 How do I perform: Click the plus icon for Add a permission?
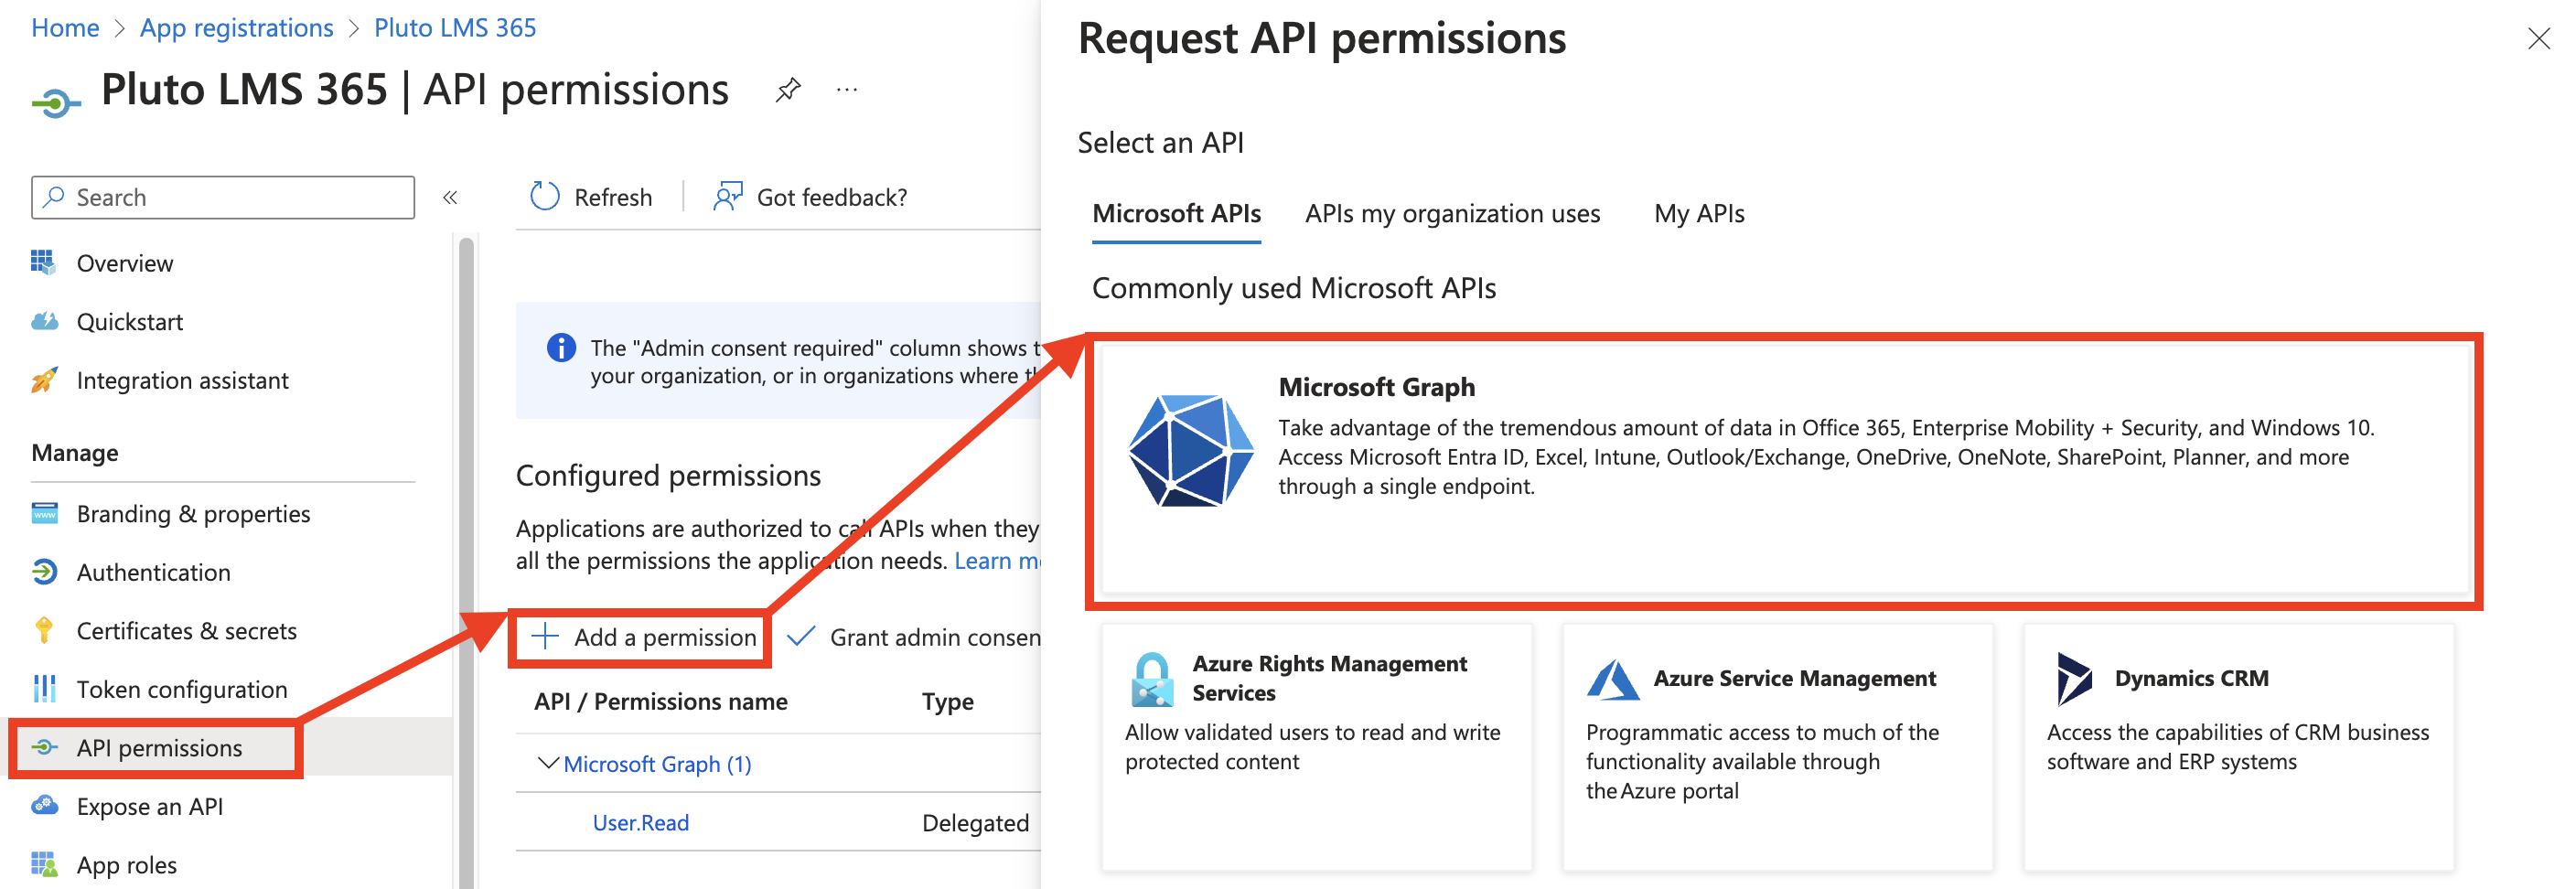(x=544, y=636)
